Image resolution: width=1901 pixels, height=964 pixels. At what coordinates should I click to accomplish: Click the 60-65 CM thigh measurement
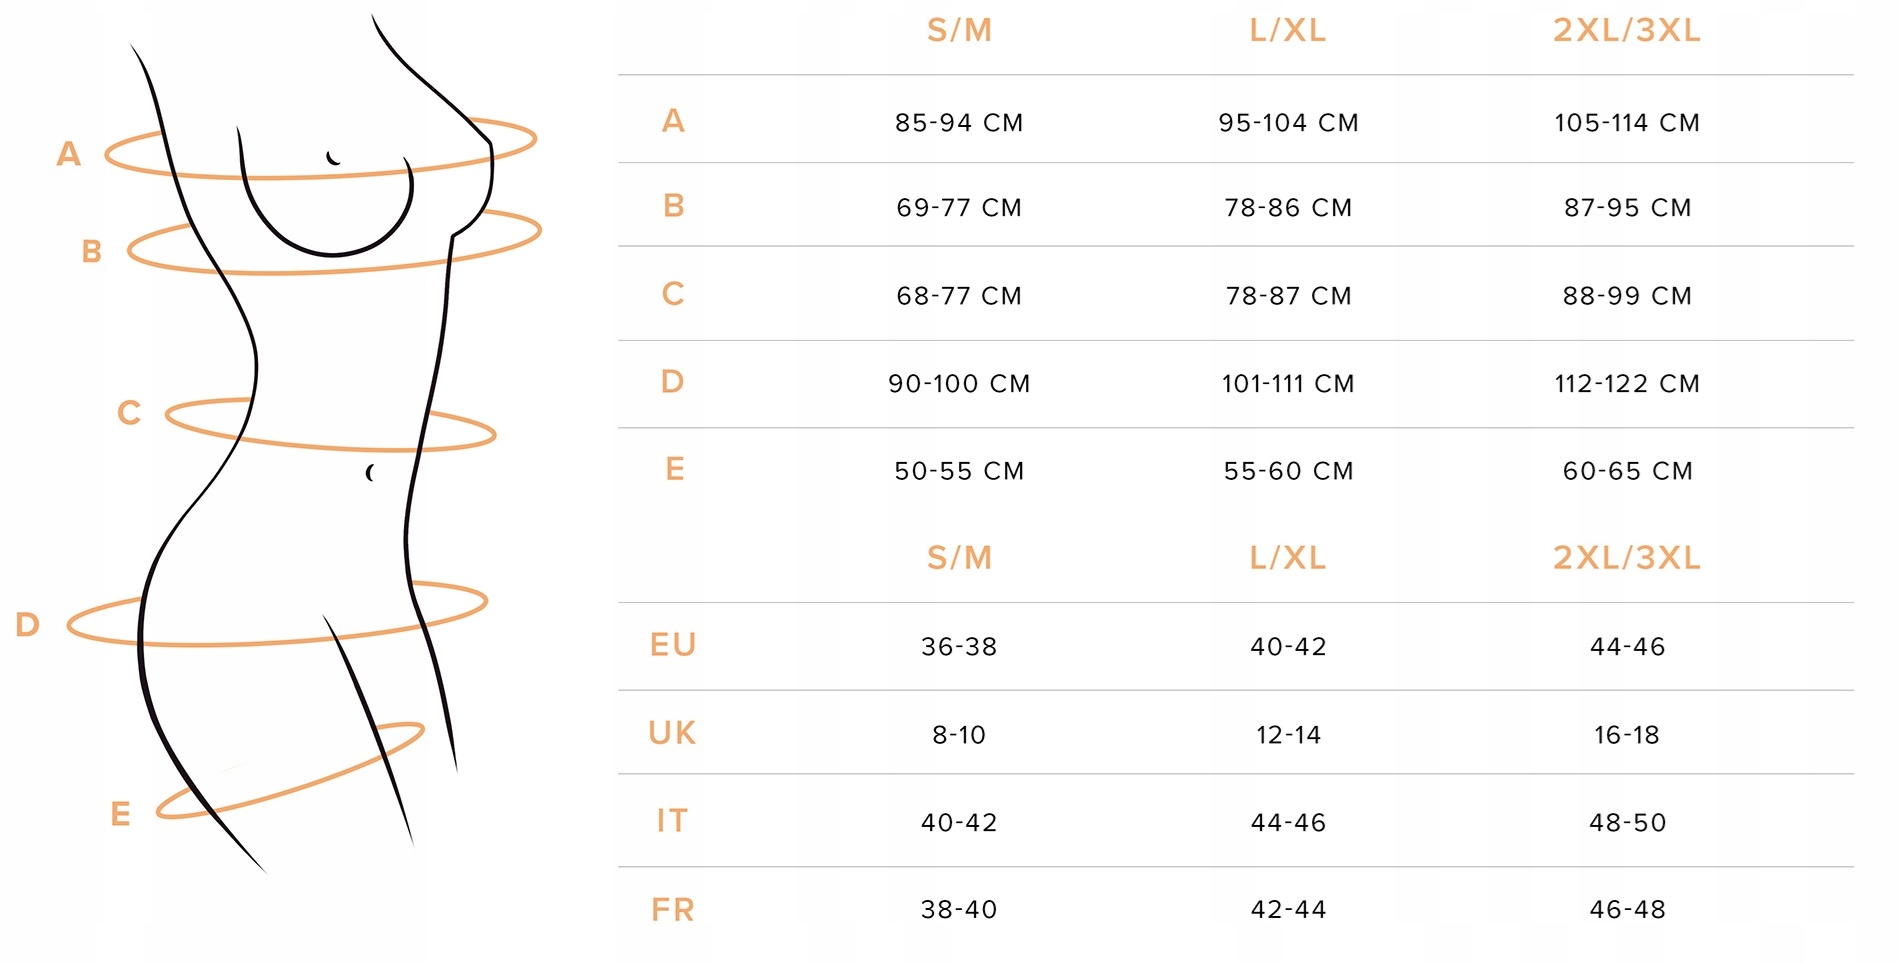pos(1627,471)
